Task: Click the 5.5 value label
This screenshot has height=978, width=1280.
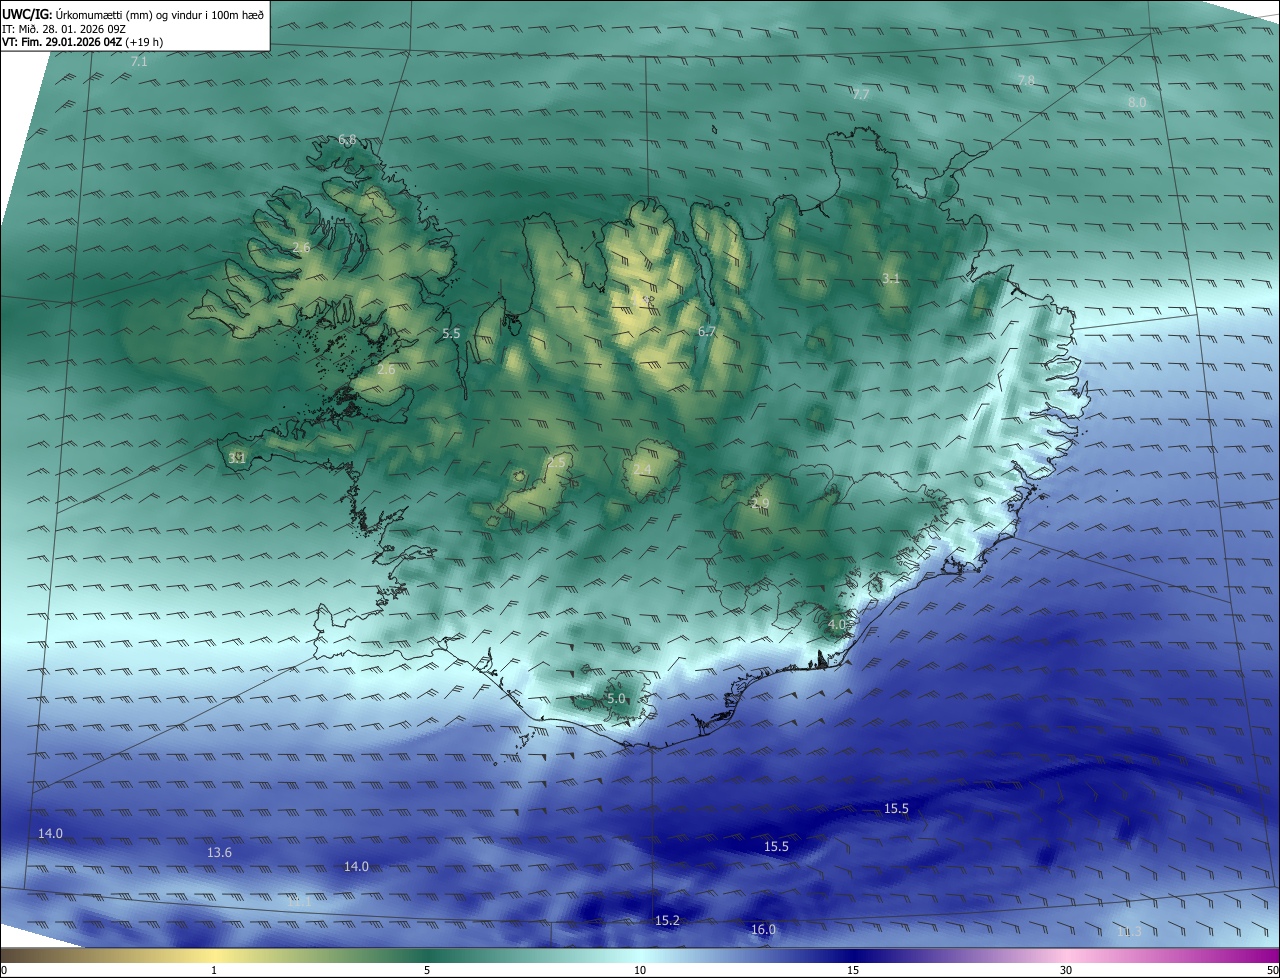Action: 451,334
